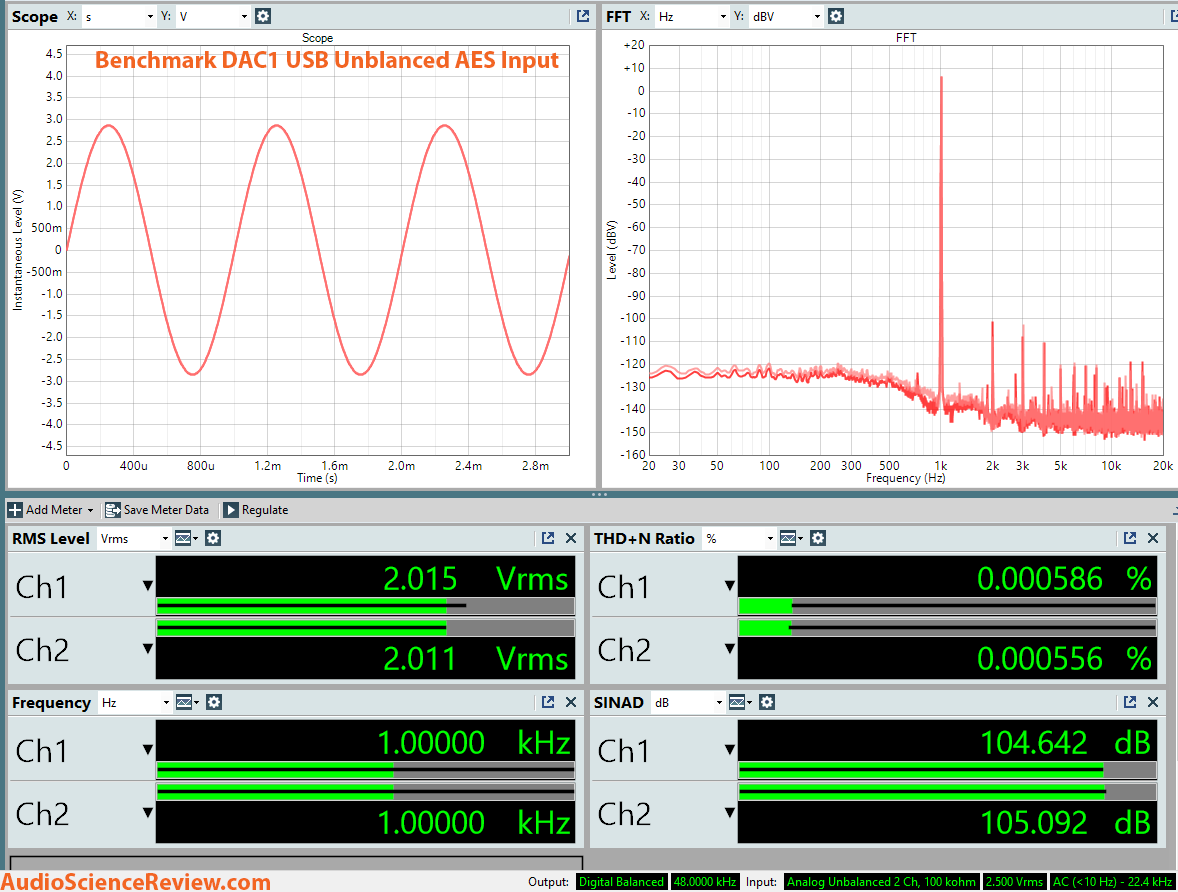Screen dimensions: 1178x892
Task: Close the SINAD meter
Action: coord(1153,702)
